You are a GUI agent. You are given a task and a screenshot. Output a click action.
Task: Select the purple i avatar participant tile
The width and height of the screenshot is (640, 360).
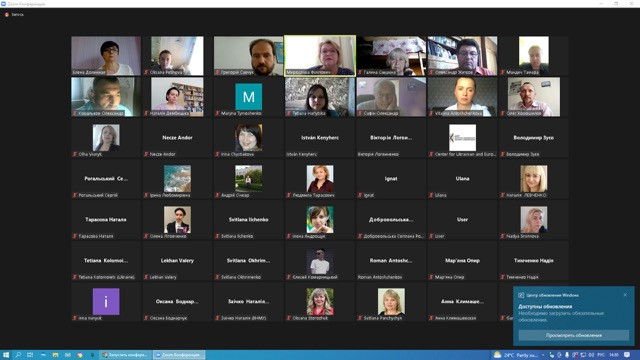(x=106, y=302)
